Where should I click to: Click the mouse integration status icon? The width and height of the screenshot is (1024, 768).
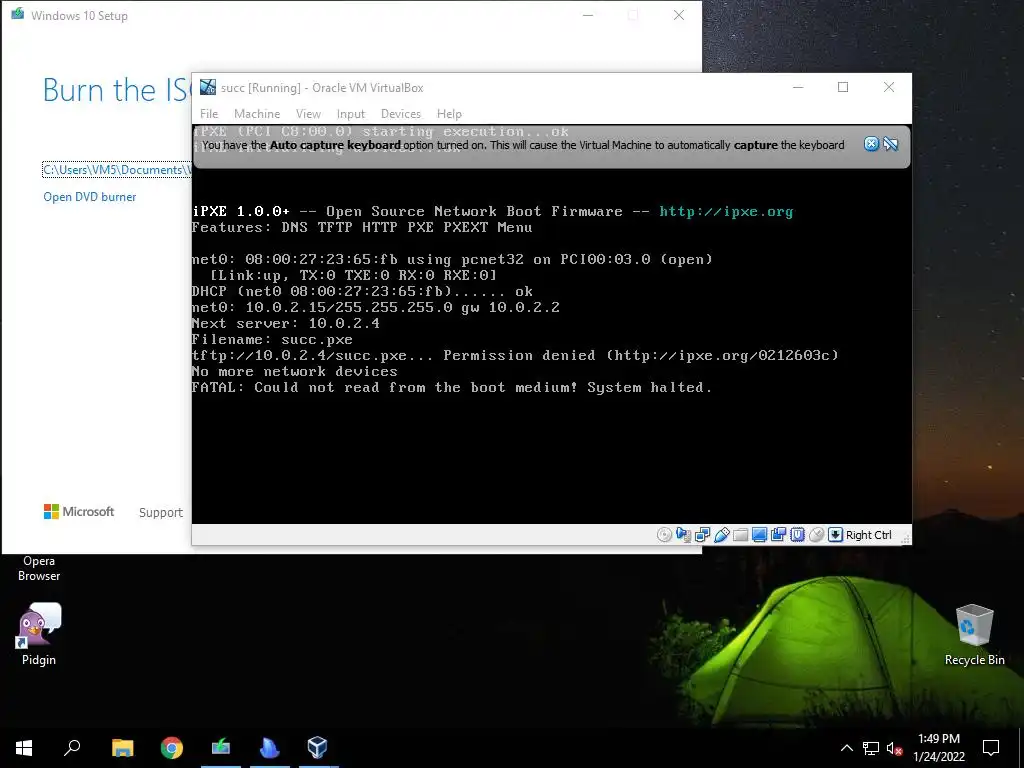point(816,535)
